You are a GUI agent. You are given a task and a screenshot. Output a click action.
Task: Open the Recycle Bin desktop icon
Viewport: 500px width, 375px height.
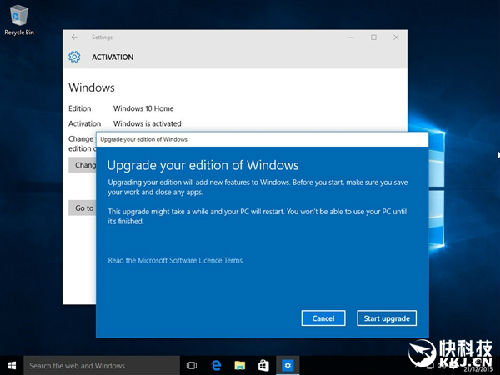point(19,20)
